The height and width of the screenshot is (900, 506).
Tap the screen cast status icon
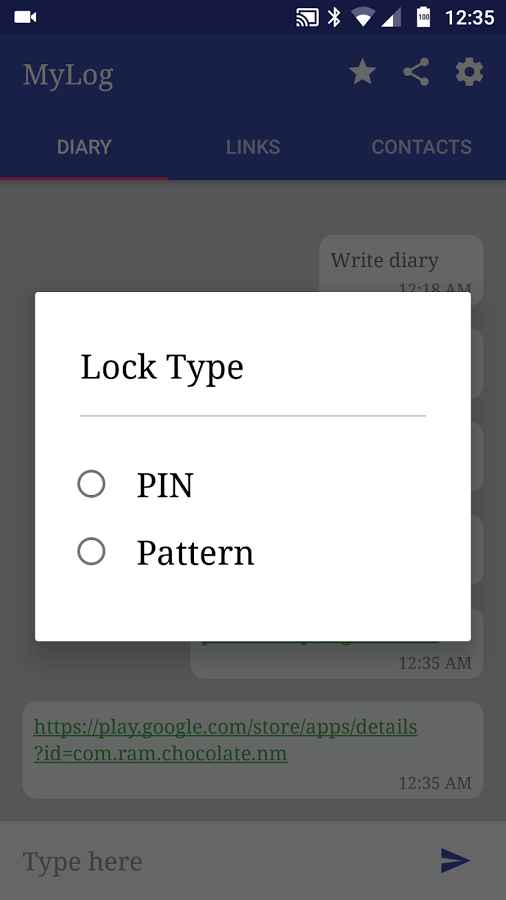click(x=308, y=17)
